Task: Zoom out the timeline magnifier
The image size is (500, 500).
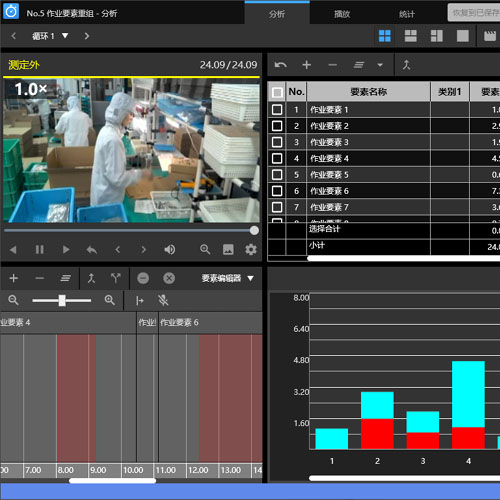Action: [x=13, y=300]
